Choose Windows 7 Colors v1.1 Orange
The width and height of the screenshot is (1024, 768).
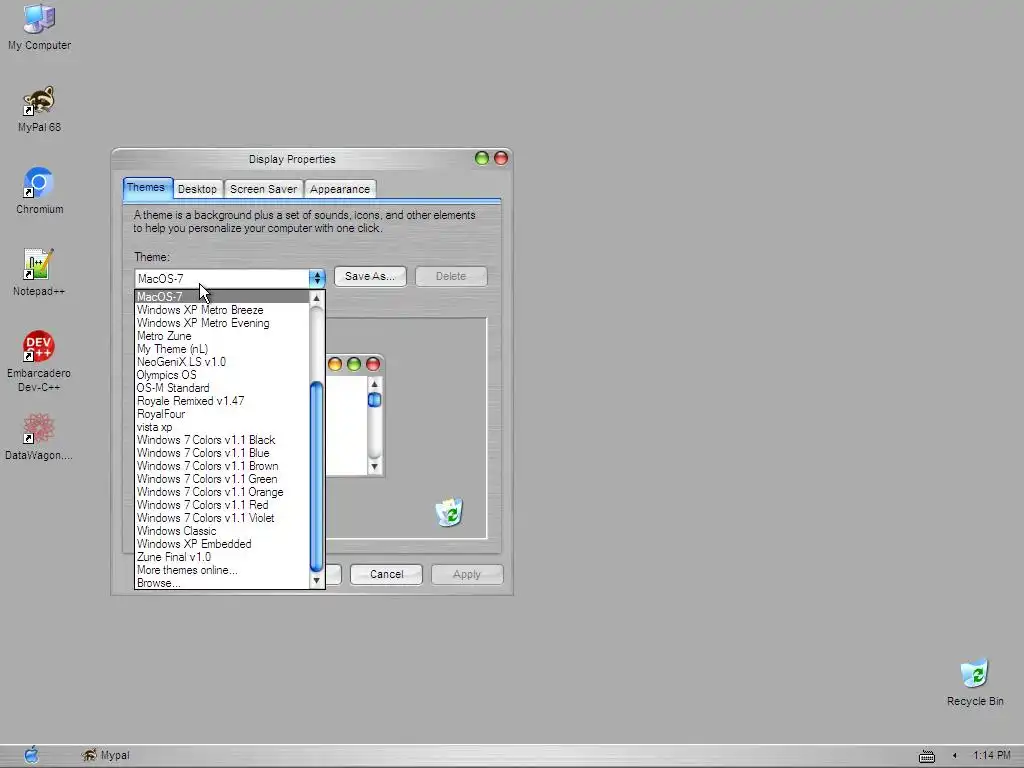(x=221, y=492)
